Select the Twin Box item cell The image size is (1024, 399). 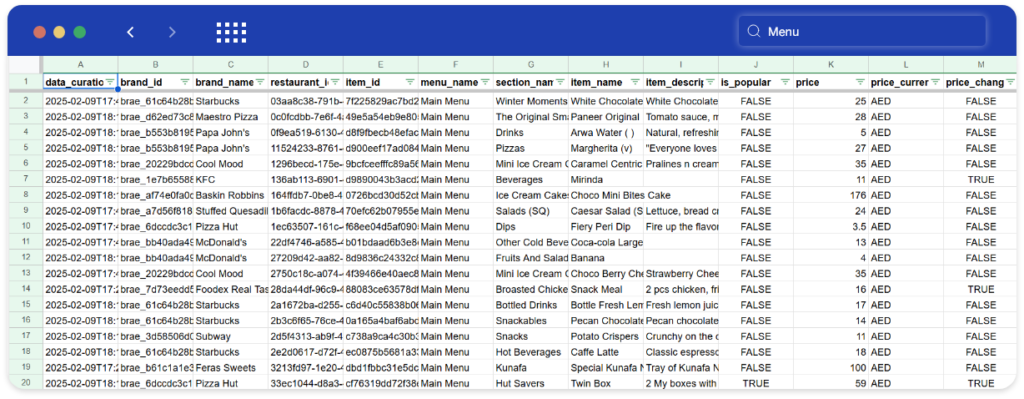pos(606,383)
